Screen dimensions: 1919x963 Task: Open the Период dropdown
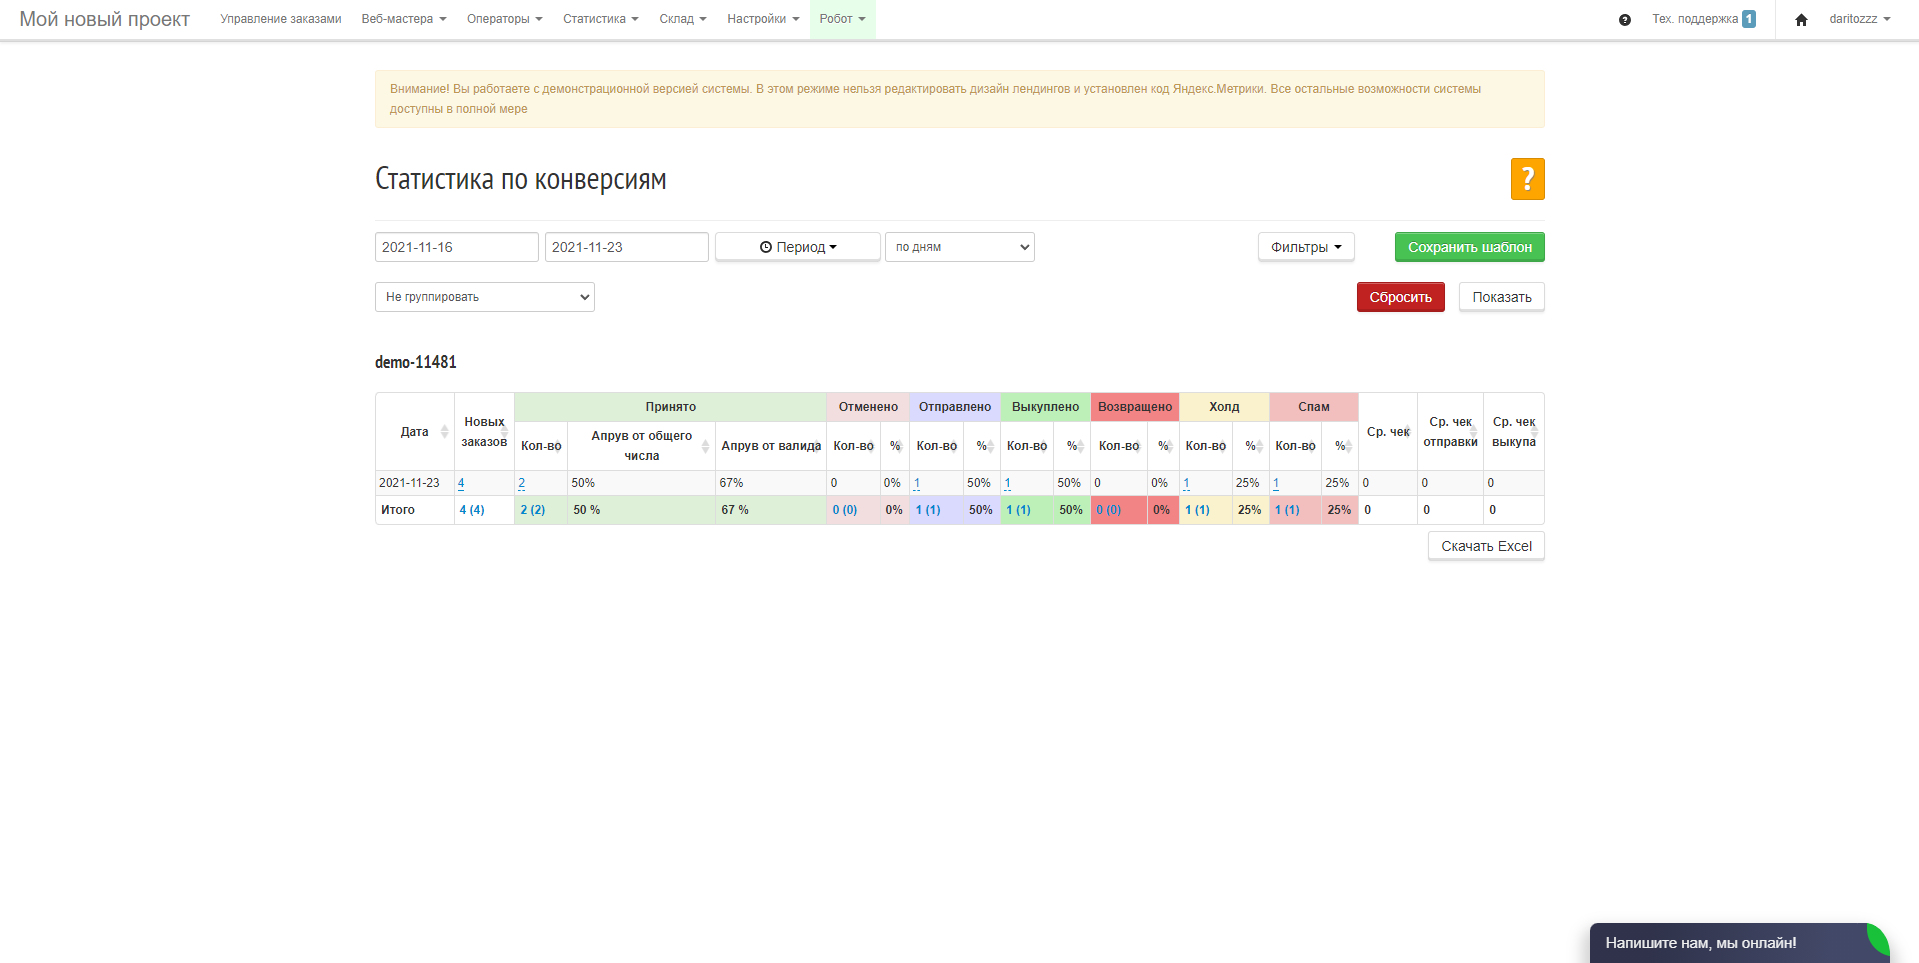(x=798, y=247)
